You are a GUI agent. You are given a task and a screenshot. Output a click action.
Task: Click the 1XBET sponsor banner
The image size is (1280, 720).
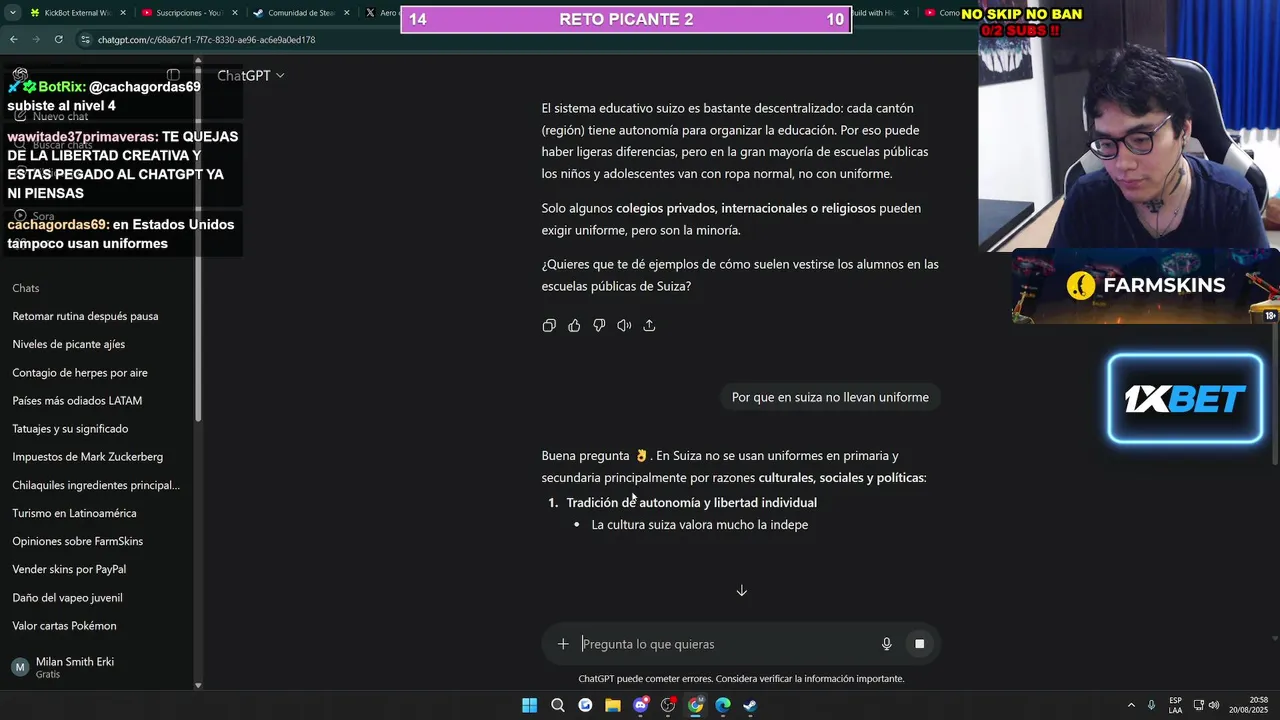click(x=1185, y=398)
